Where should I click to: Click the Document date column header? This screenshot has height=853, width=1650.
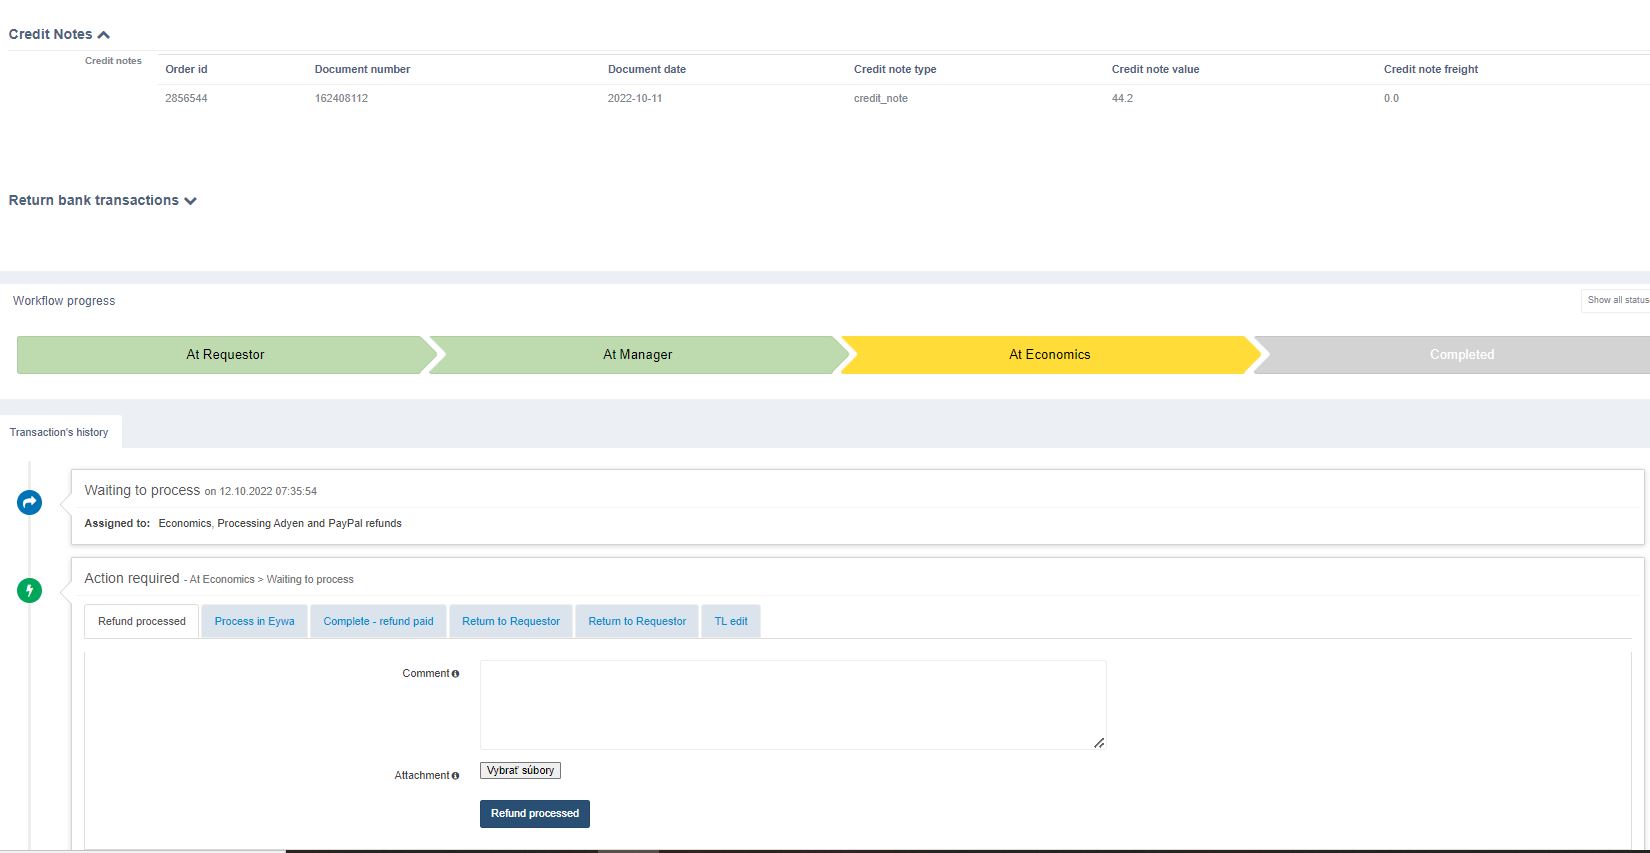click(647, 69)
